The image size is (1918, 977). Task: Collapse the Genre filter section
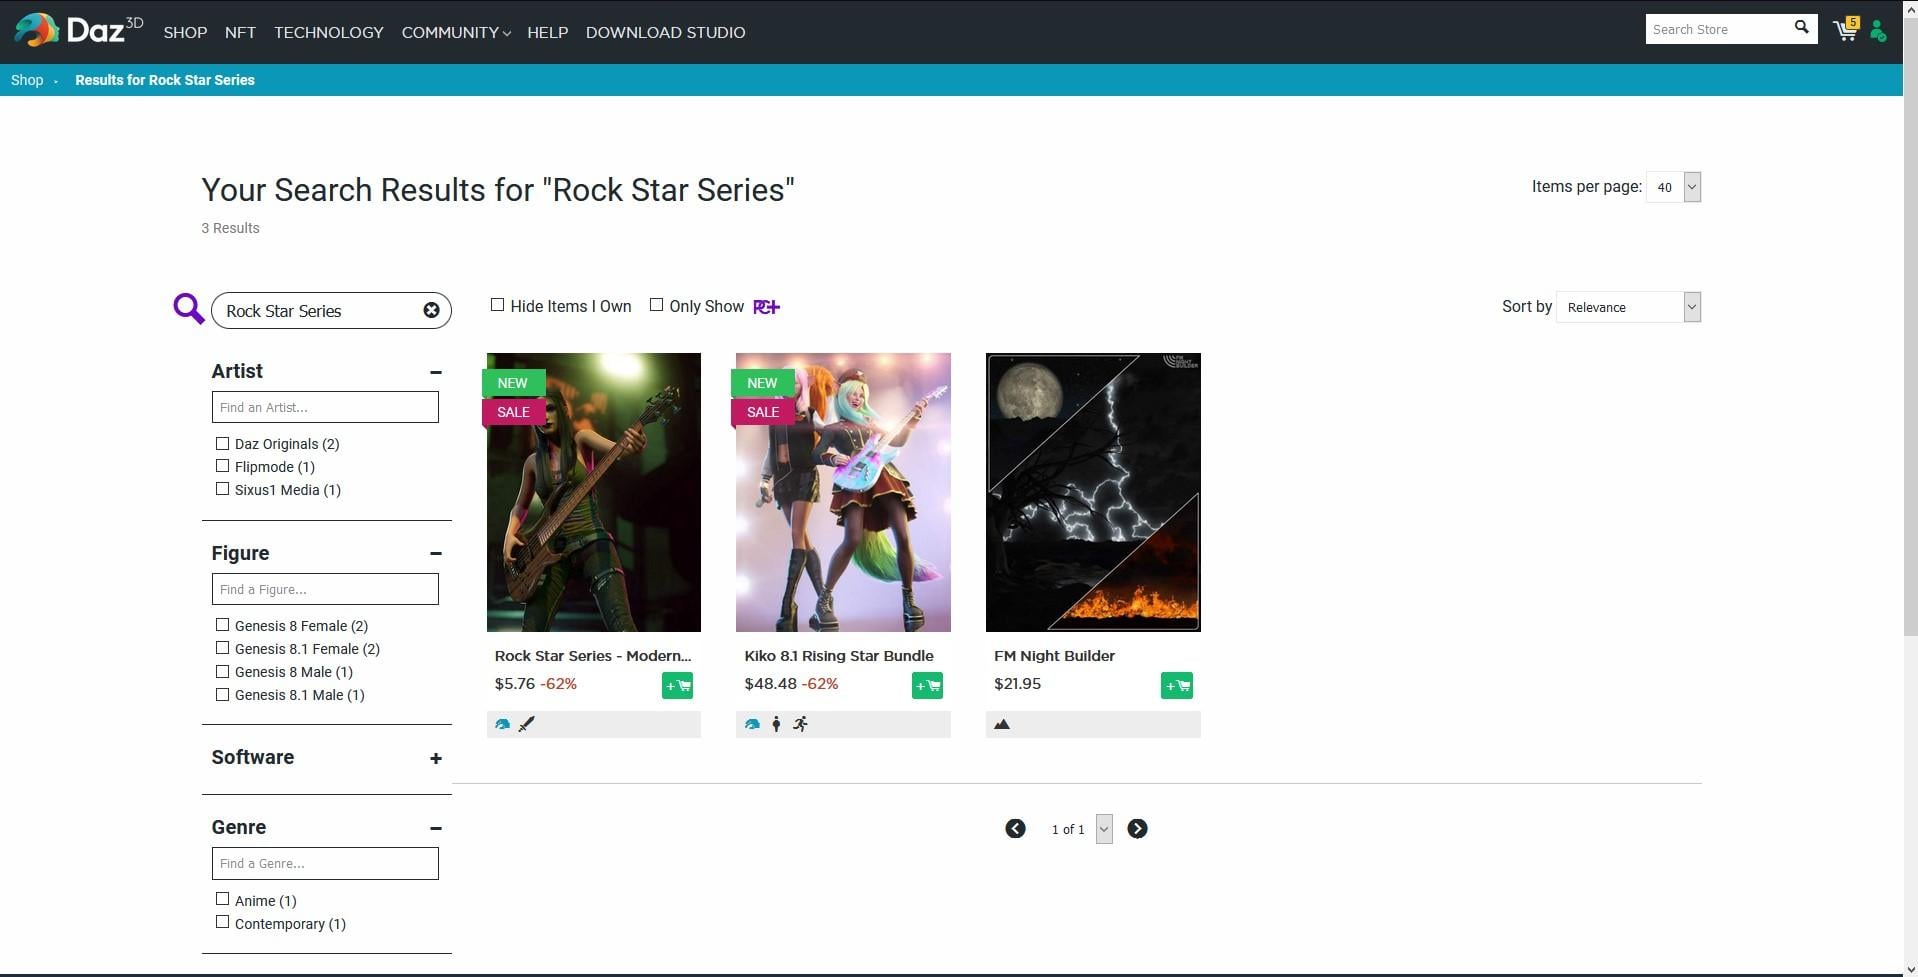tap(436, 828)
